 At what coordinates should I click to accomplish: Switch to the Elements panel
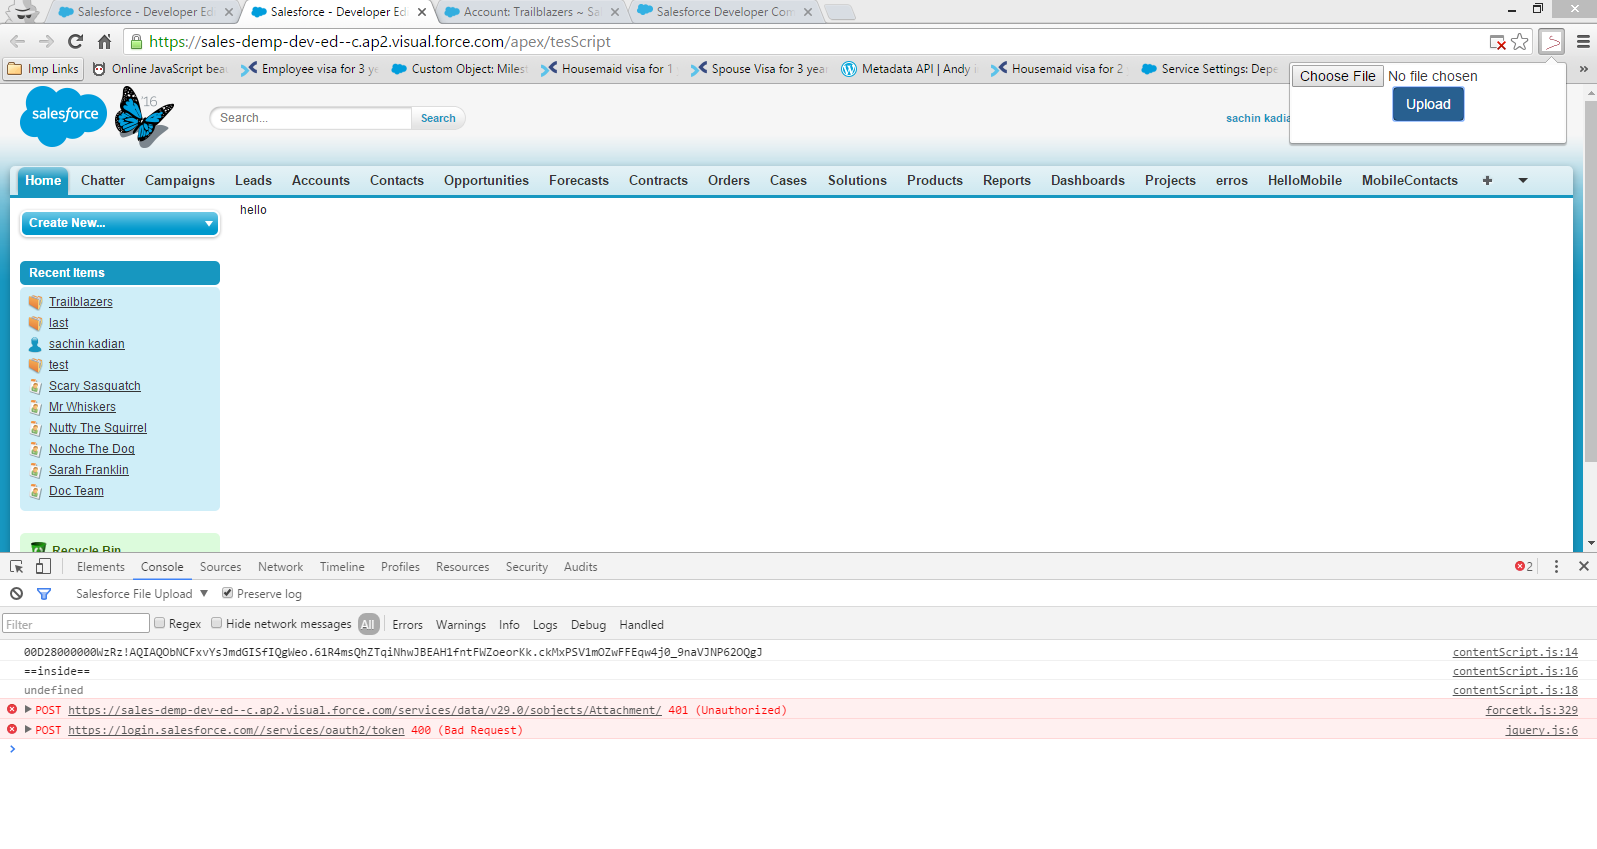pos(101,567)
